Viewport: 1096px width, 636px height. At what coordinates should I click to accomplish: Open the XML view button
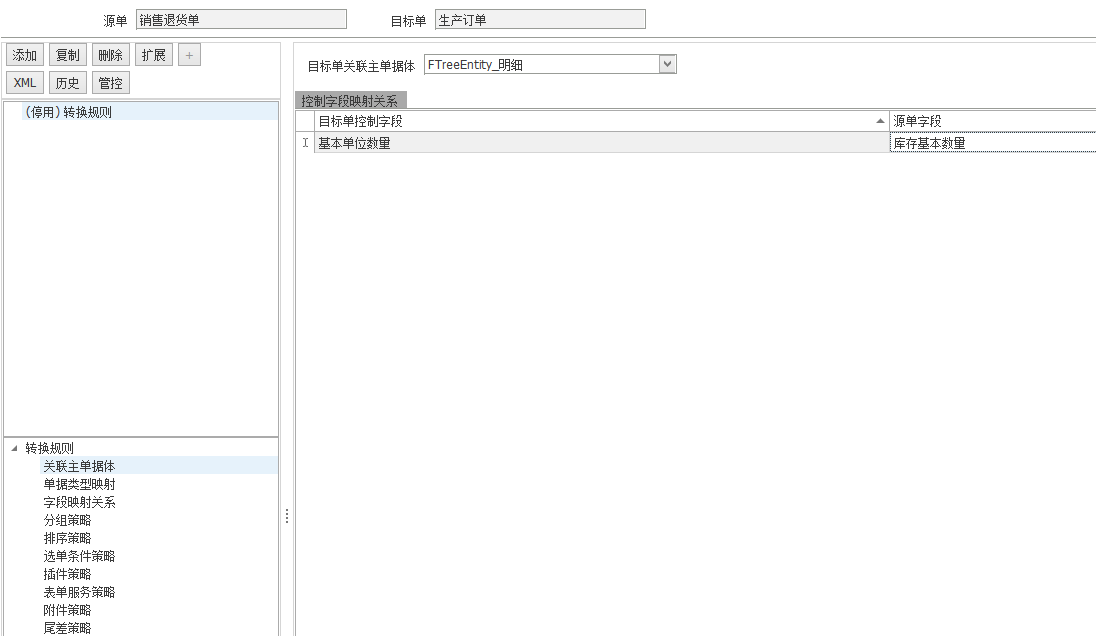click(x=25, y=83)
